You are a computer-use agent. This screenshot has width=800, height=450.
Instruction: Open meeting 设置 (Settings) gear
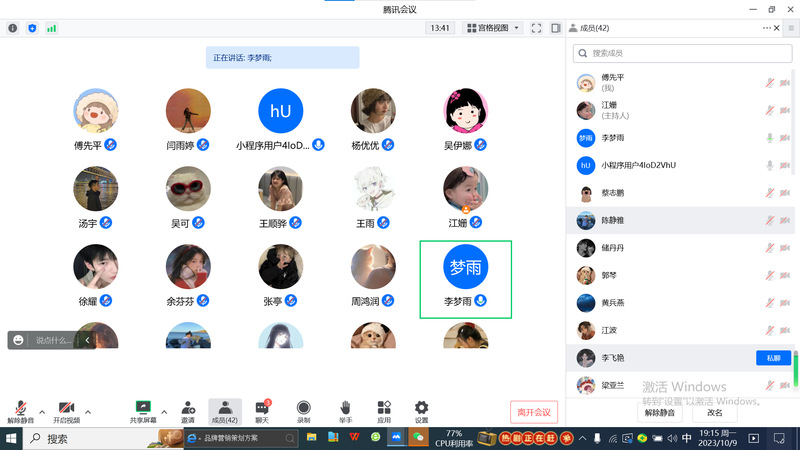421,409
